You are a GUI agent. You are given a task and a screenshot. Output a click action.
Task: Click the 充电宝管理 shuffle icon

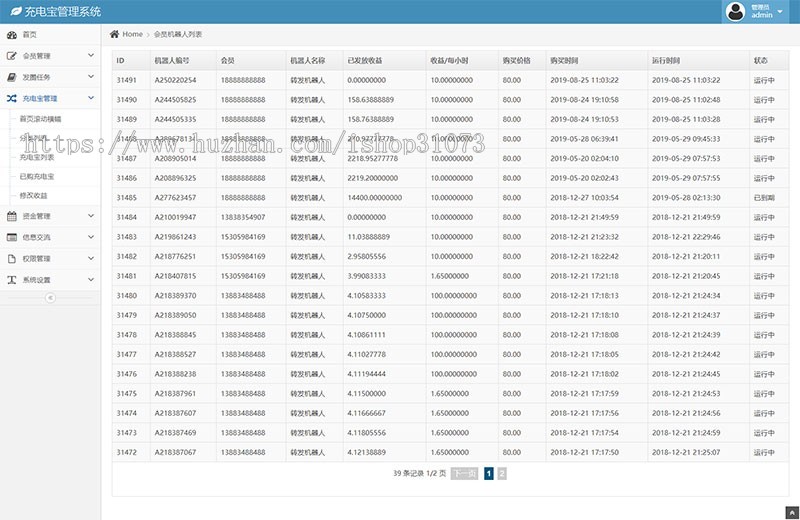12,98
